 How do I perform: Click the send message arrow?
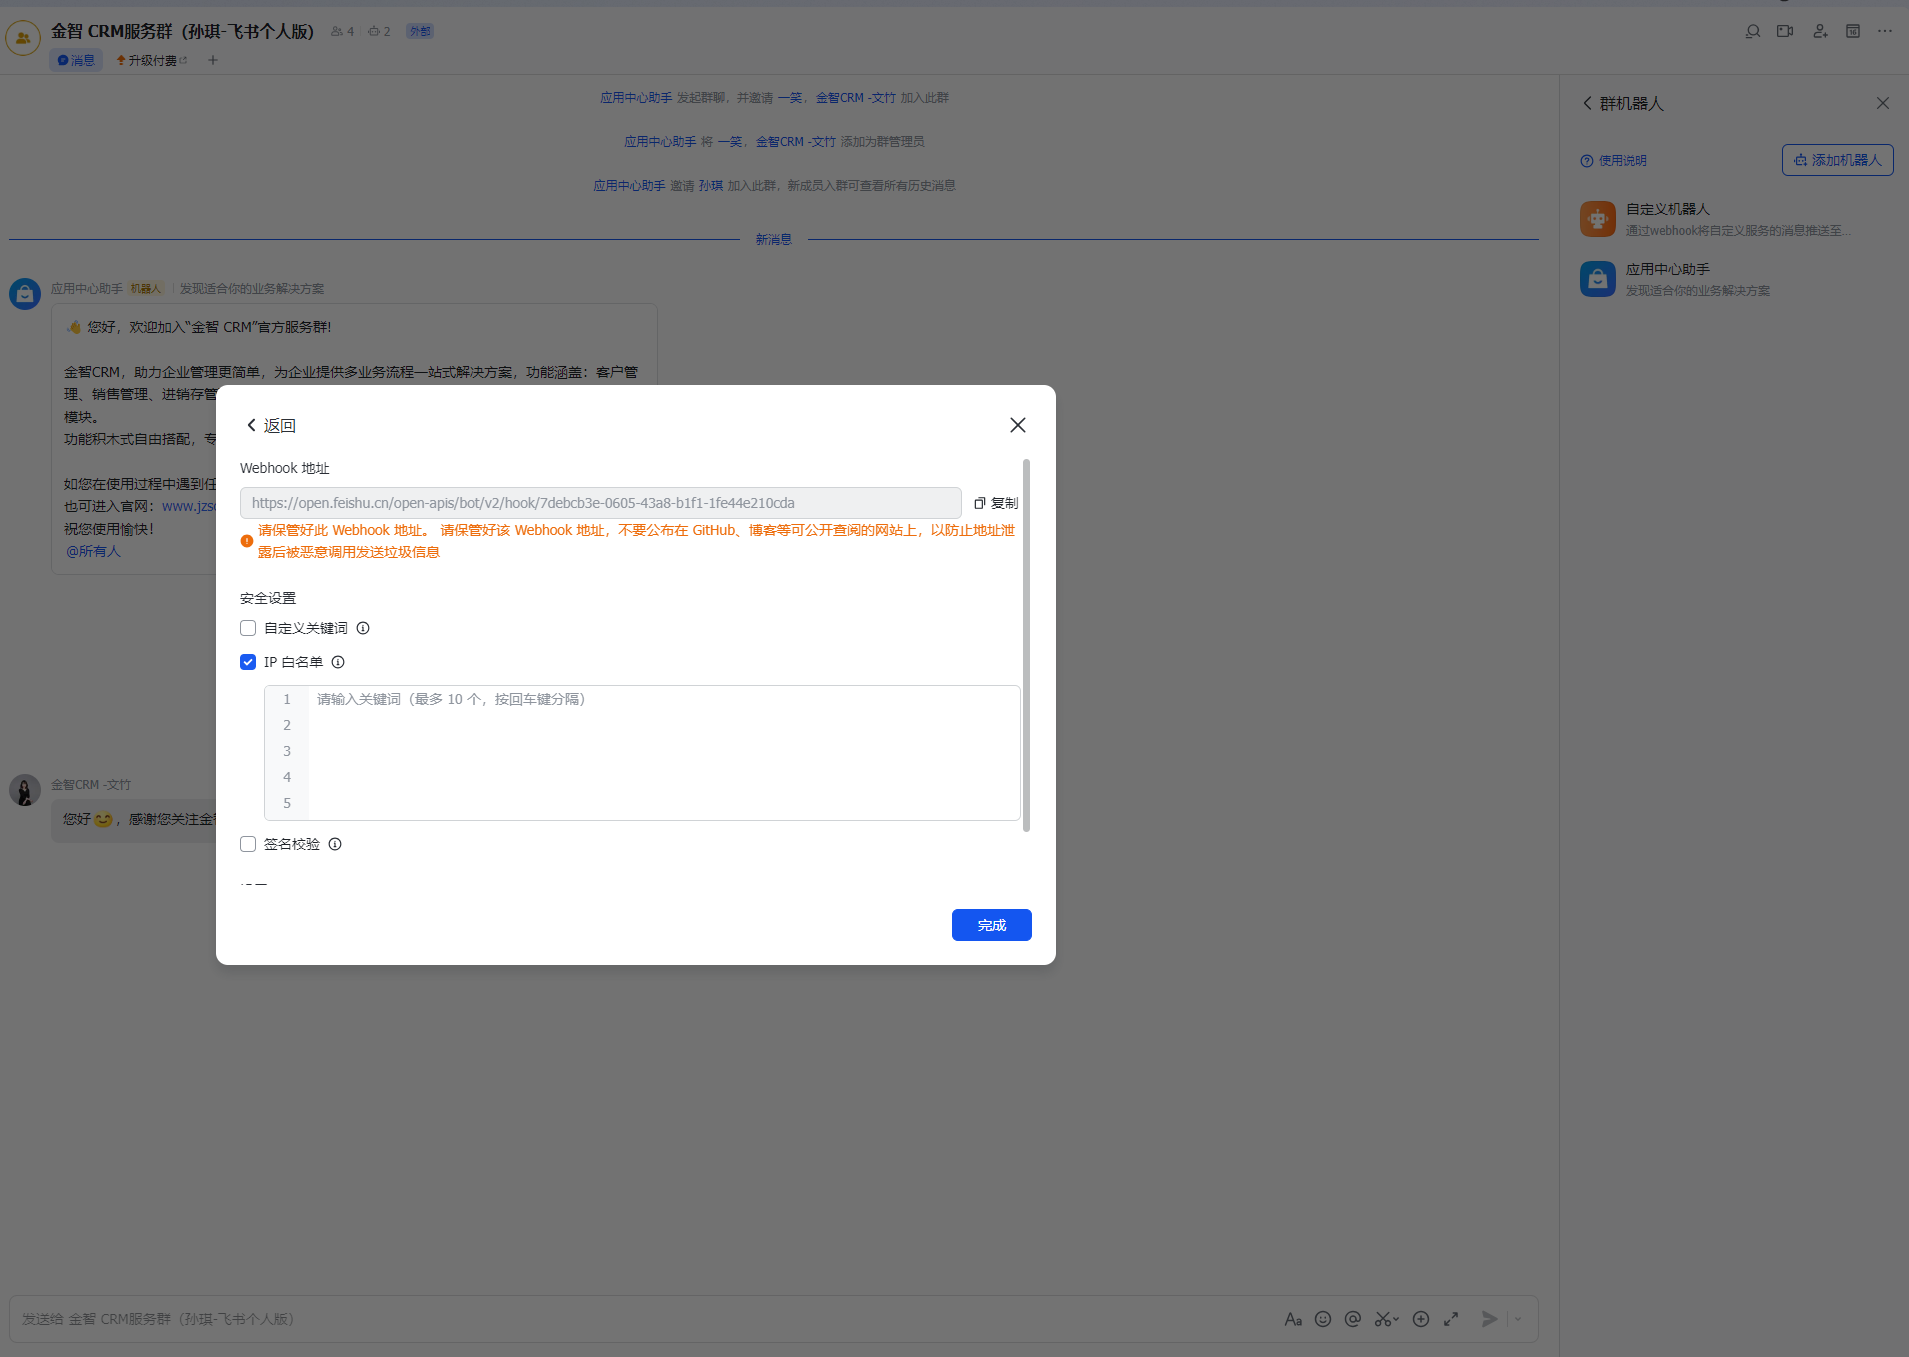(1490, 1319)
